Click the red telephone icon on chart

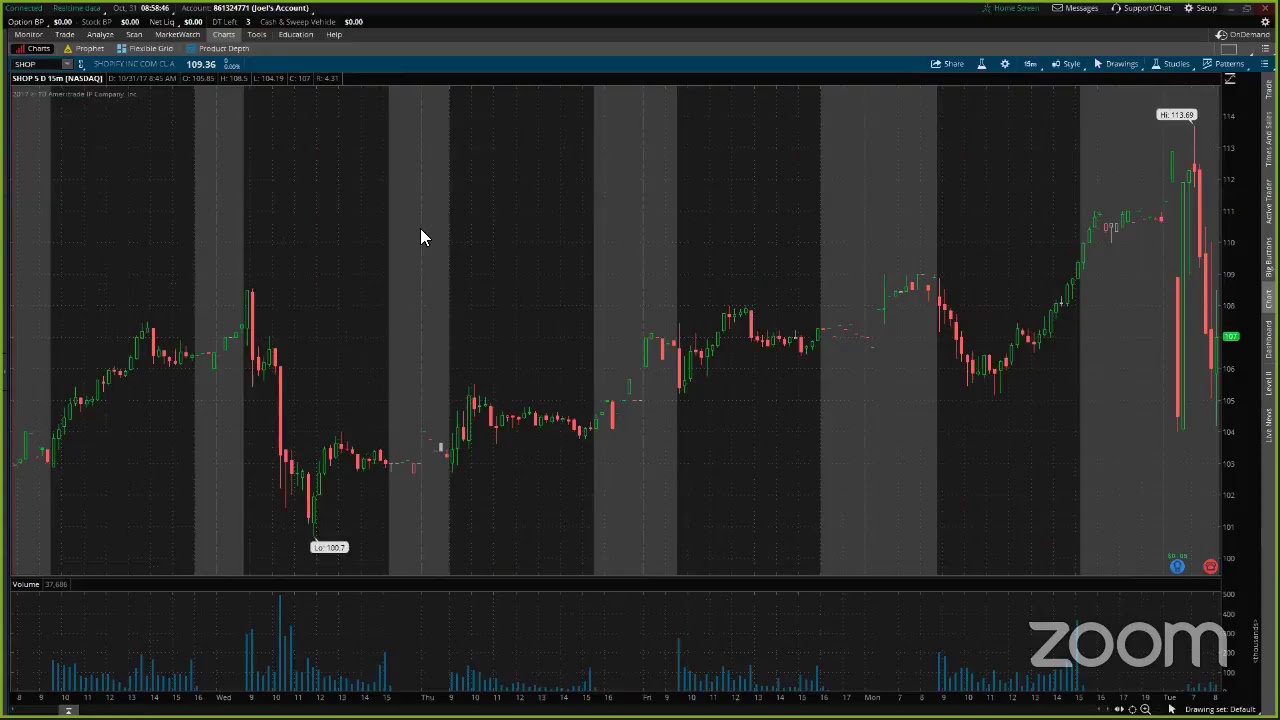1210,567
